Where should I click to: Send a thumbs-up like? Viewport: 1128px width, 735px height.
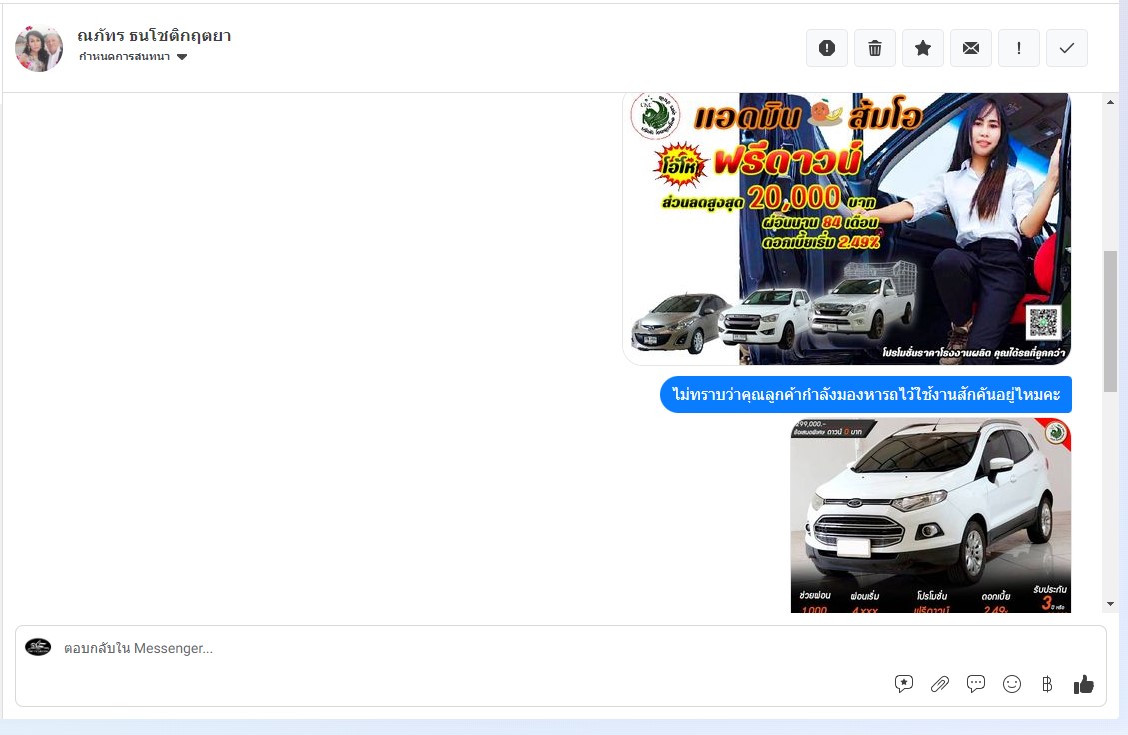click(x=1083, y=684)
